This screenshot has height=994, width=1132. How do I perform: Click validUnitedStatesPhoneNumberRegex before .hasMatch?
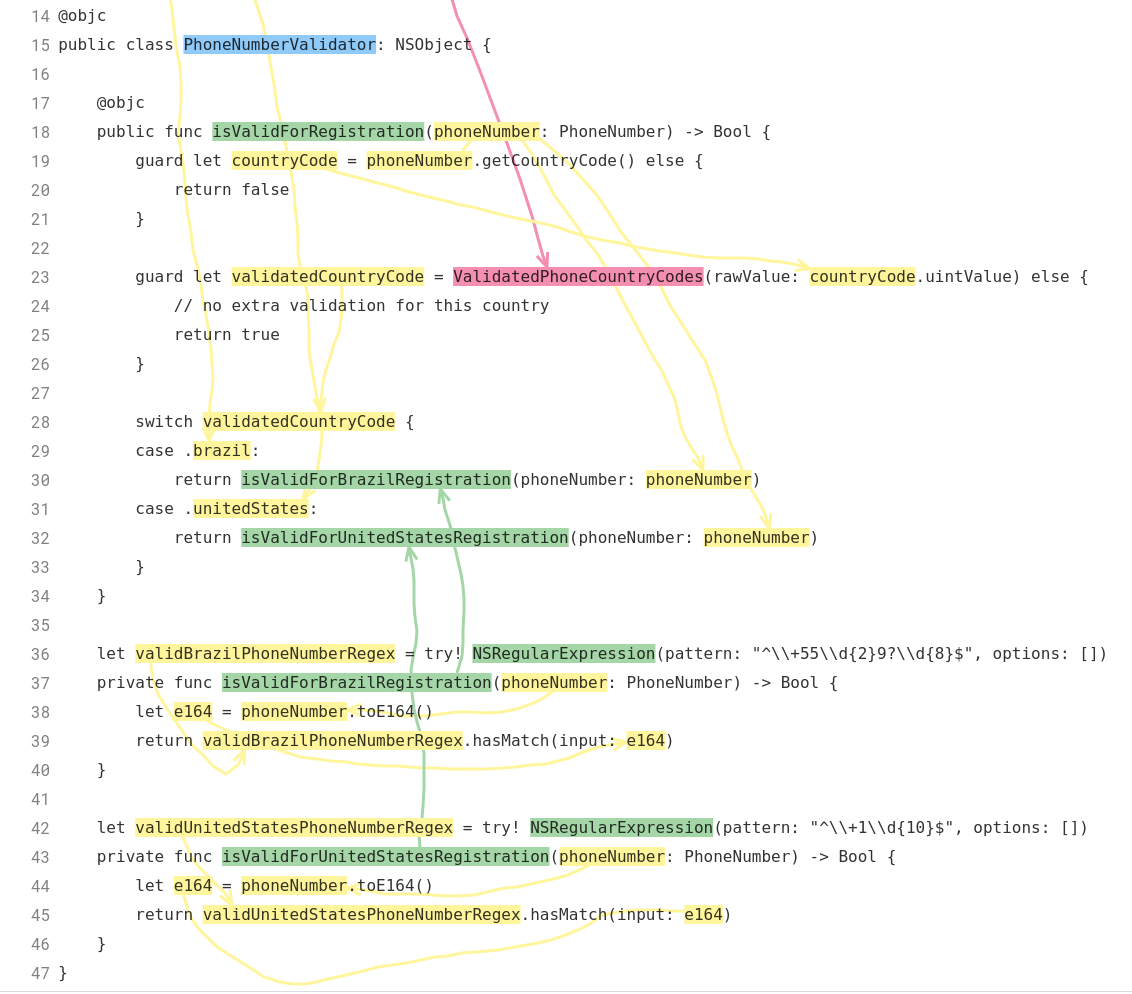(362, 915)
